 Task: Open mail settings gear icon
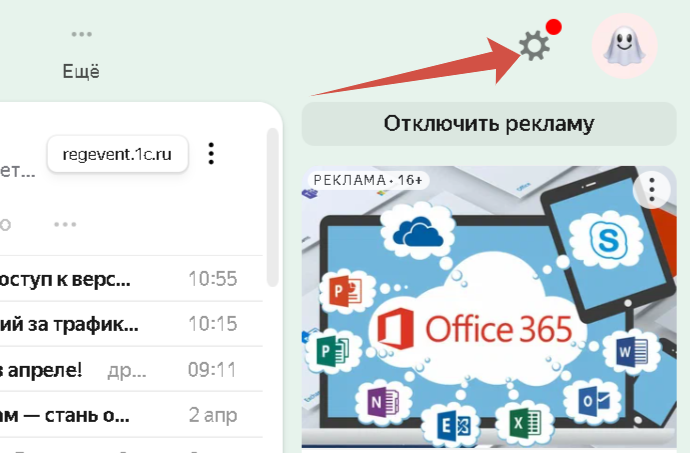pyautogui.click(x=534, y=45)
